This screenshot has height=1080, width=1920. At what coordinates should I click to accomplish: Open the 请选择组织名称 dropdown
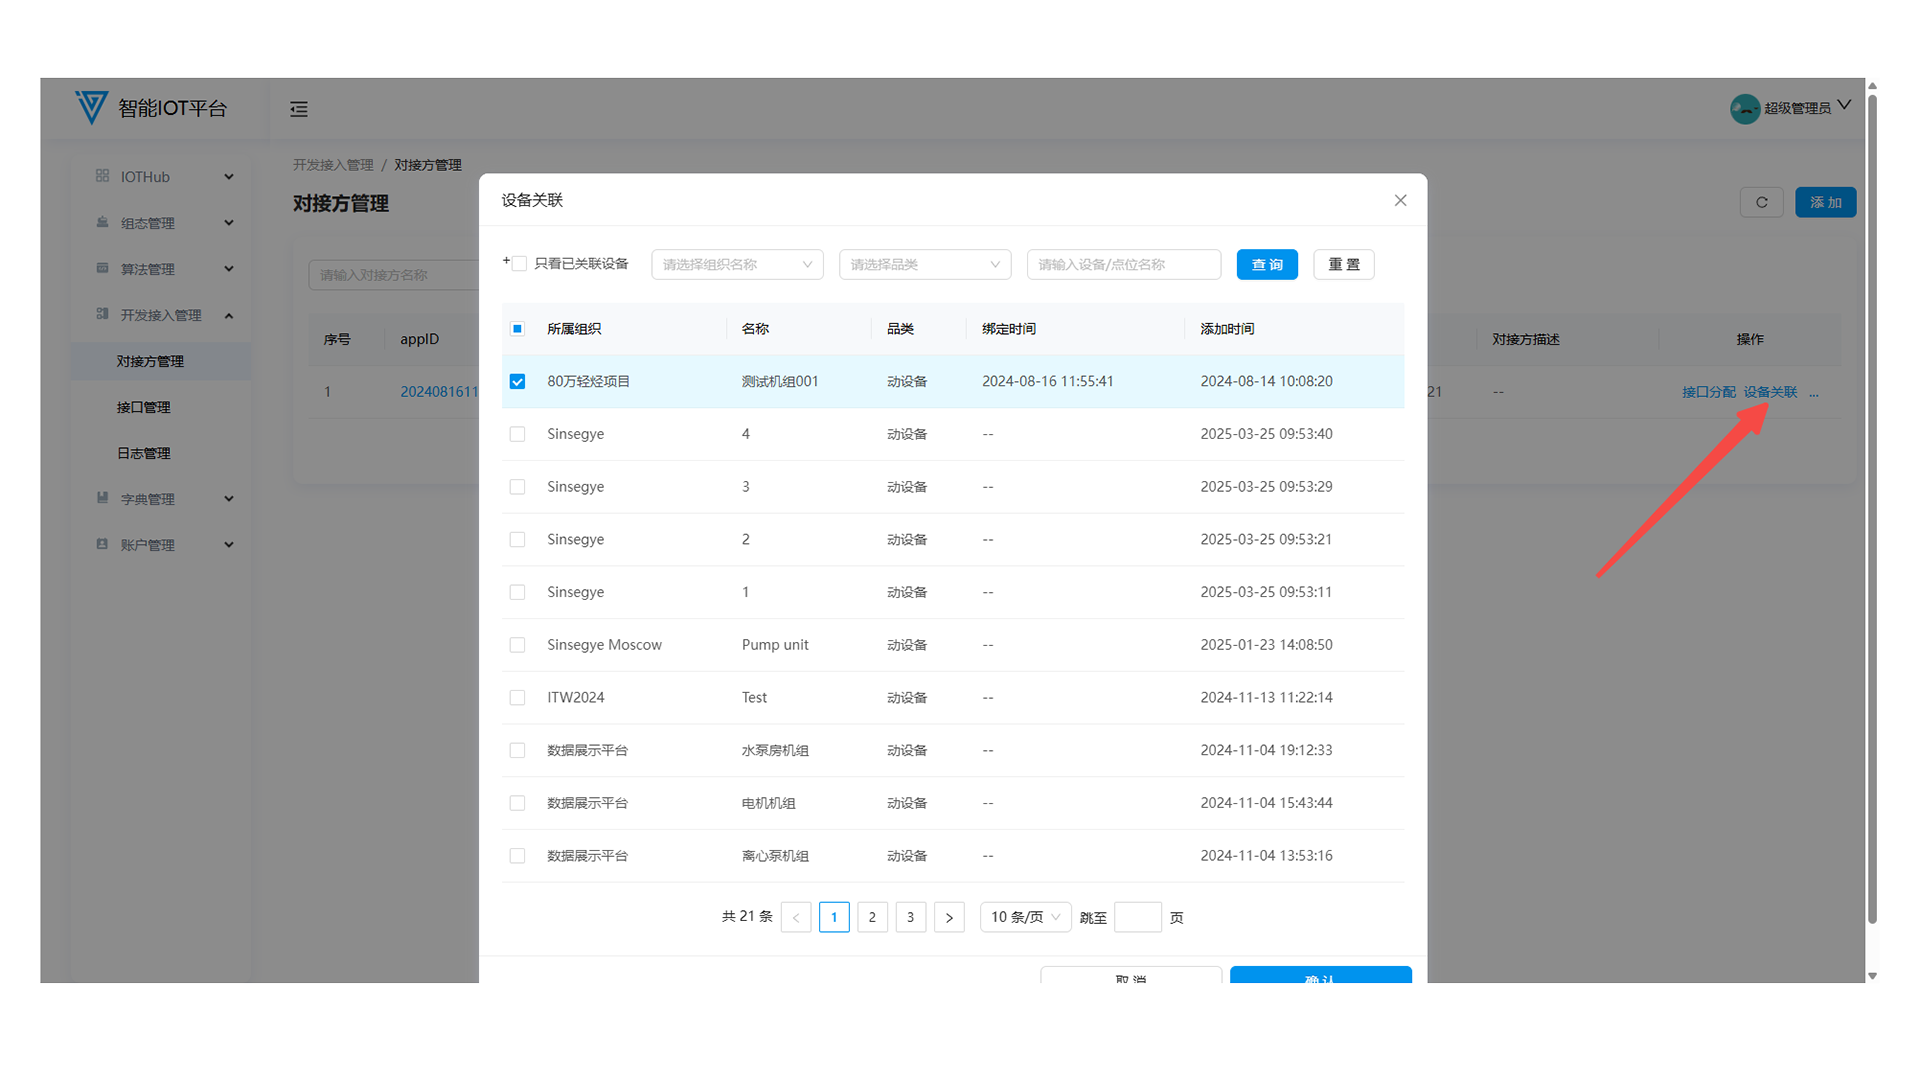tap(737, 264)
